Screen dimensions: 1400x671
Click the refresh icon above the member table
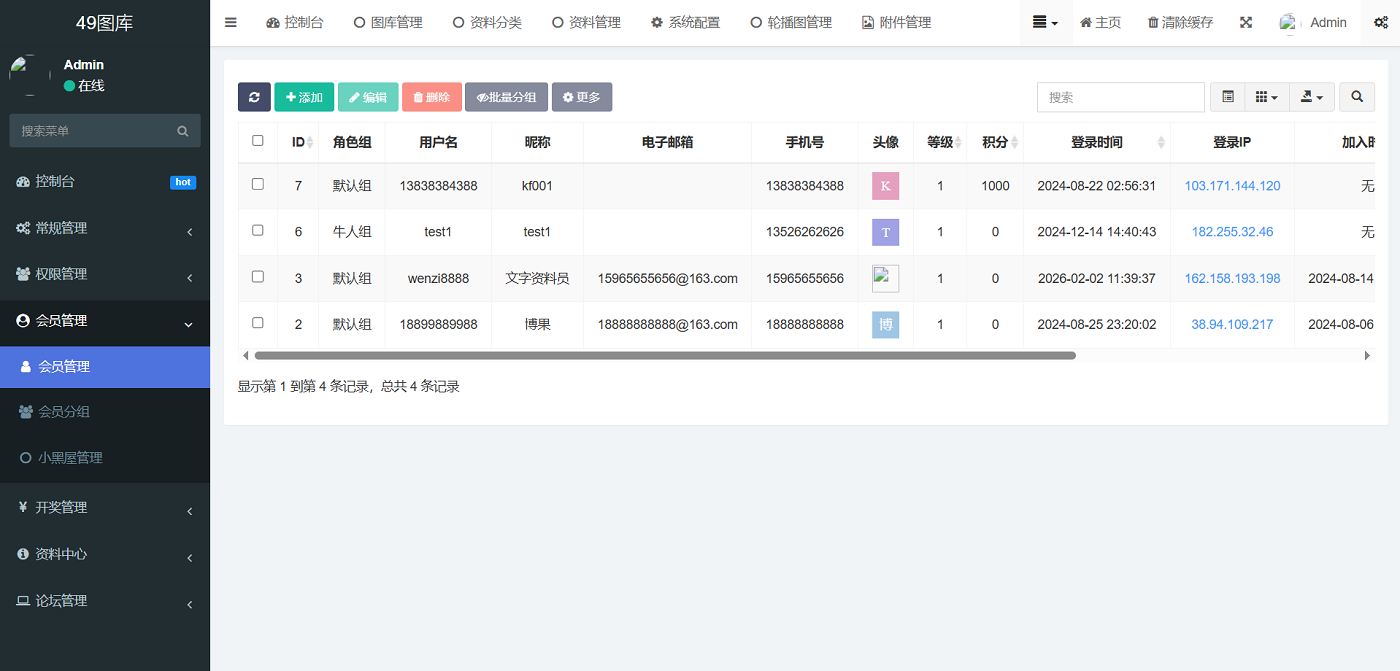click(254, 97)
